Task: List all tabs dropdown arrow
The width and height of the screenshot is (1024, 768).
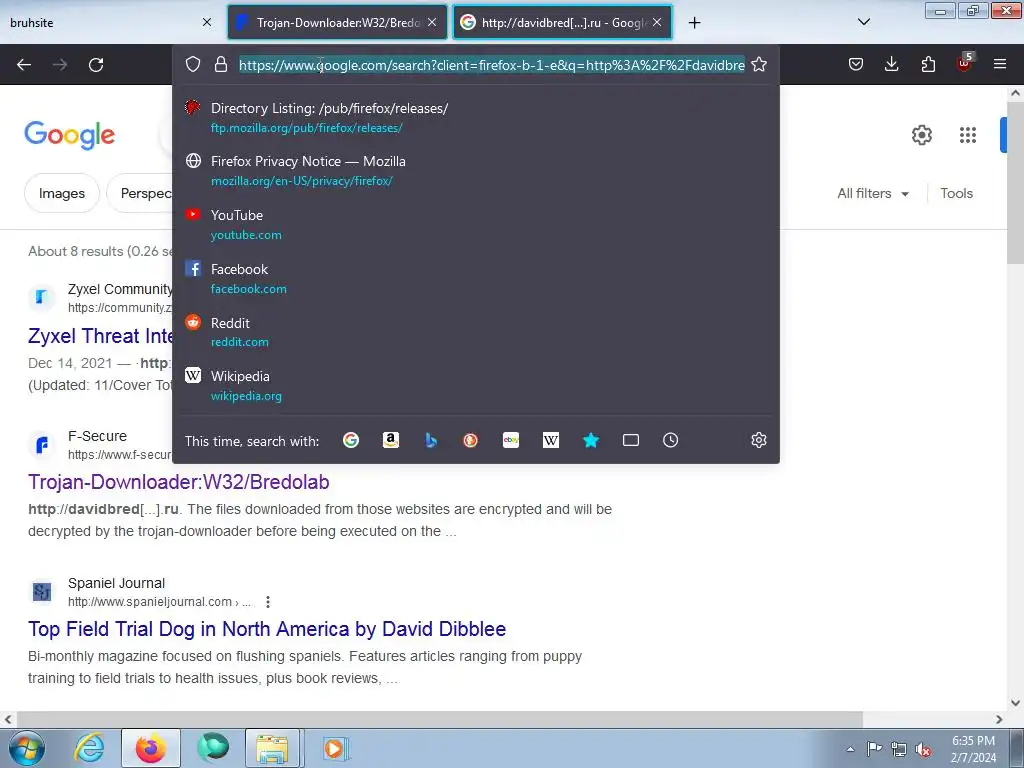Action: pos(863,22)
